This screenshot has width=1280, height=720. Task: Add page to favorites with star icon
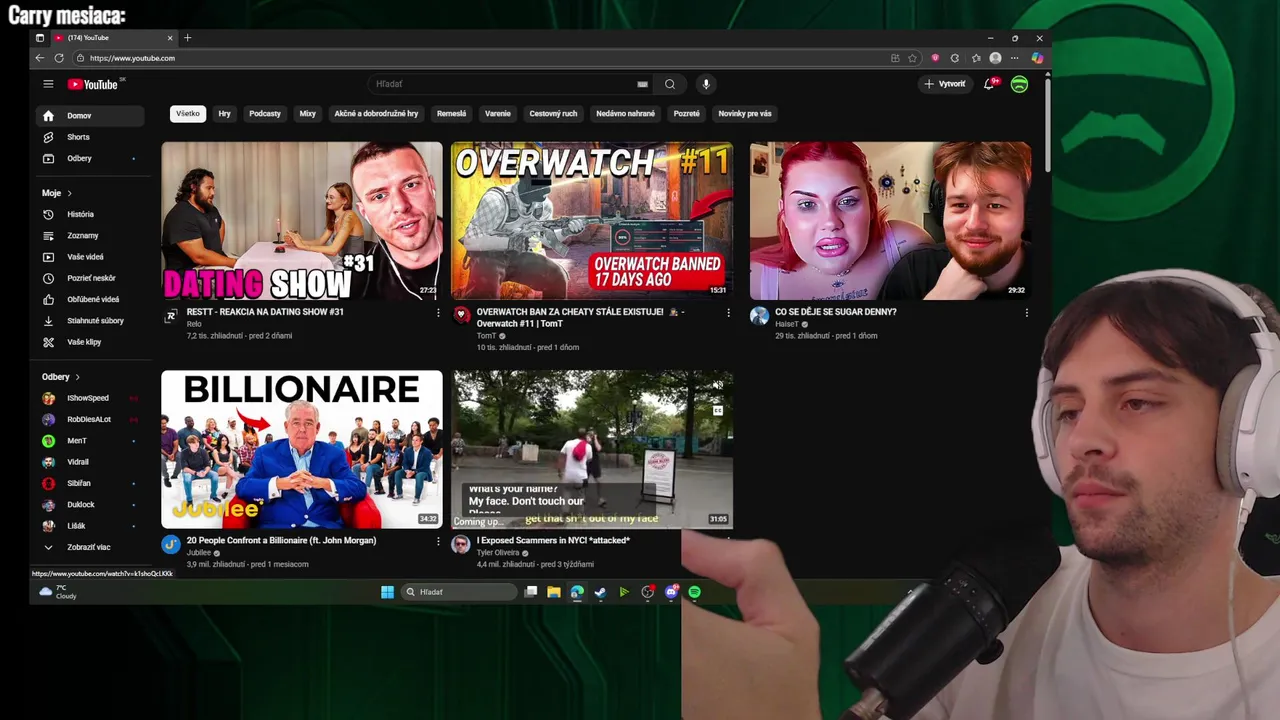[912, 58]
